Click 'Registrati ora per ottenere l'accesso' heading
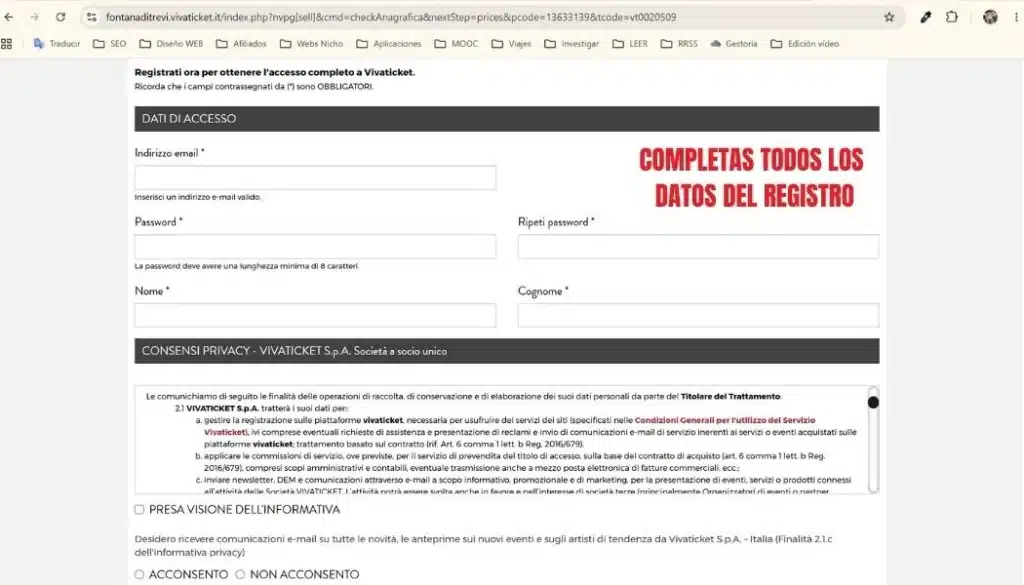 (275, 72)
